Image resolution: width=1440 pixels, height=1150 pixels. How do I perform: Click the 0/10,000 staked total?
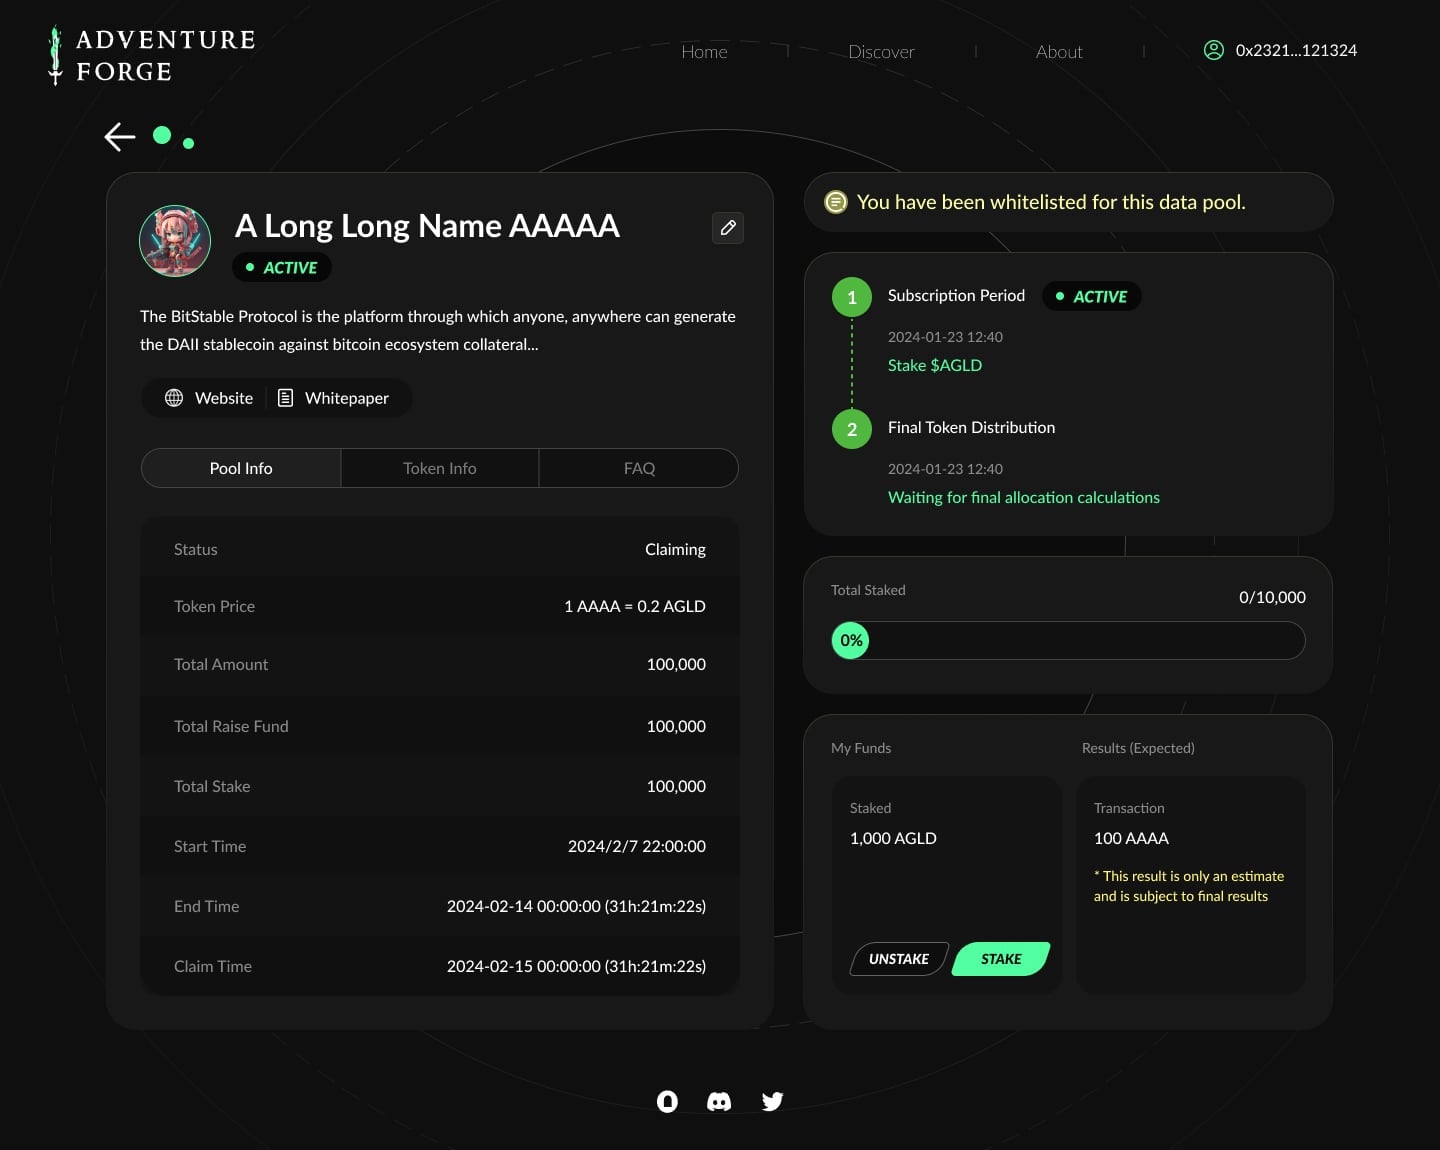coord(1272,597)
